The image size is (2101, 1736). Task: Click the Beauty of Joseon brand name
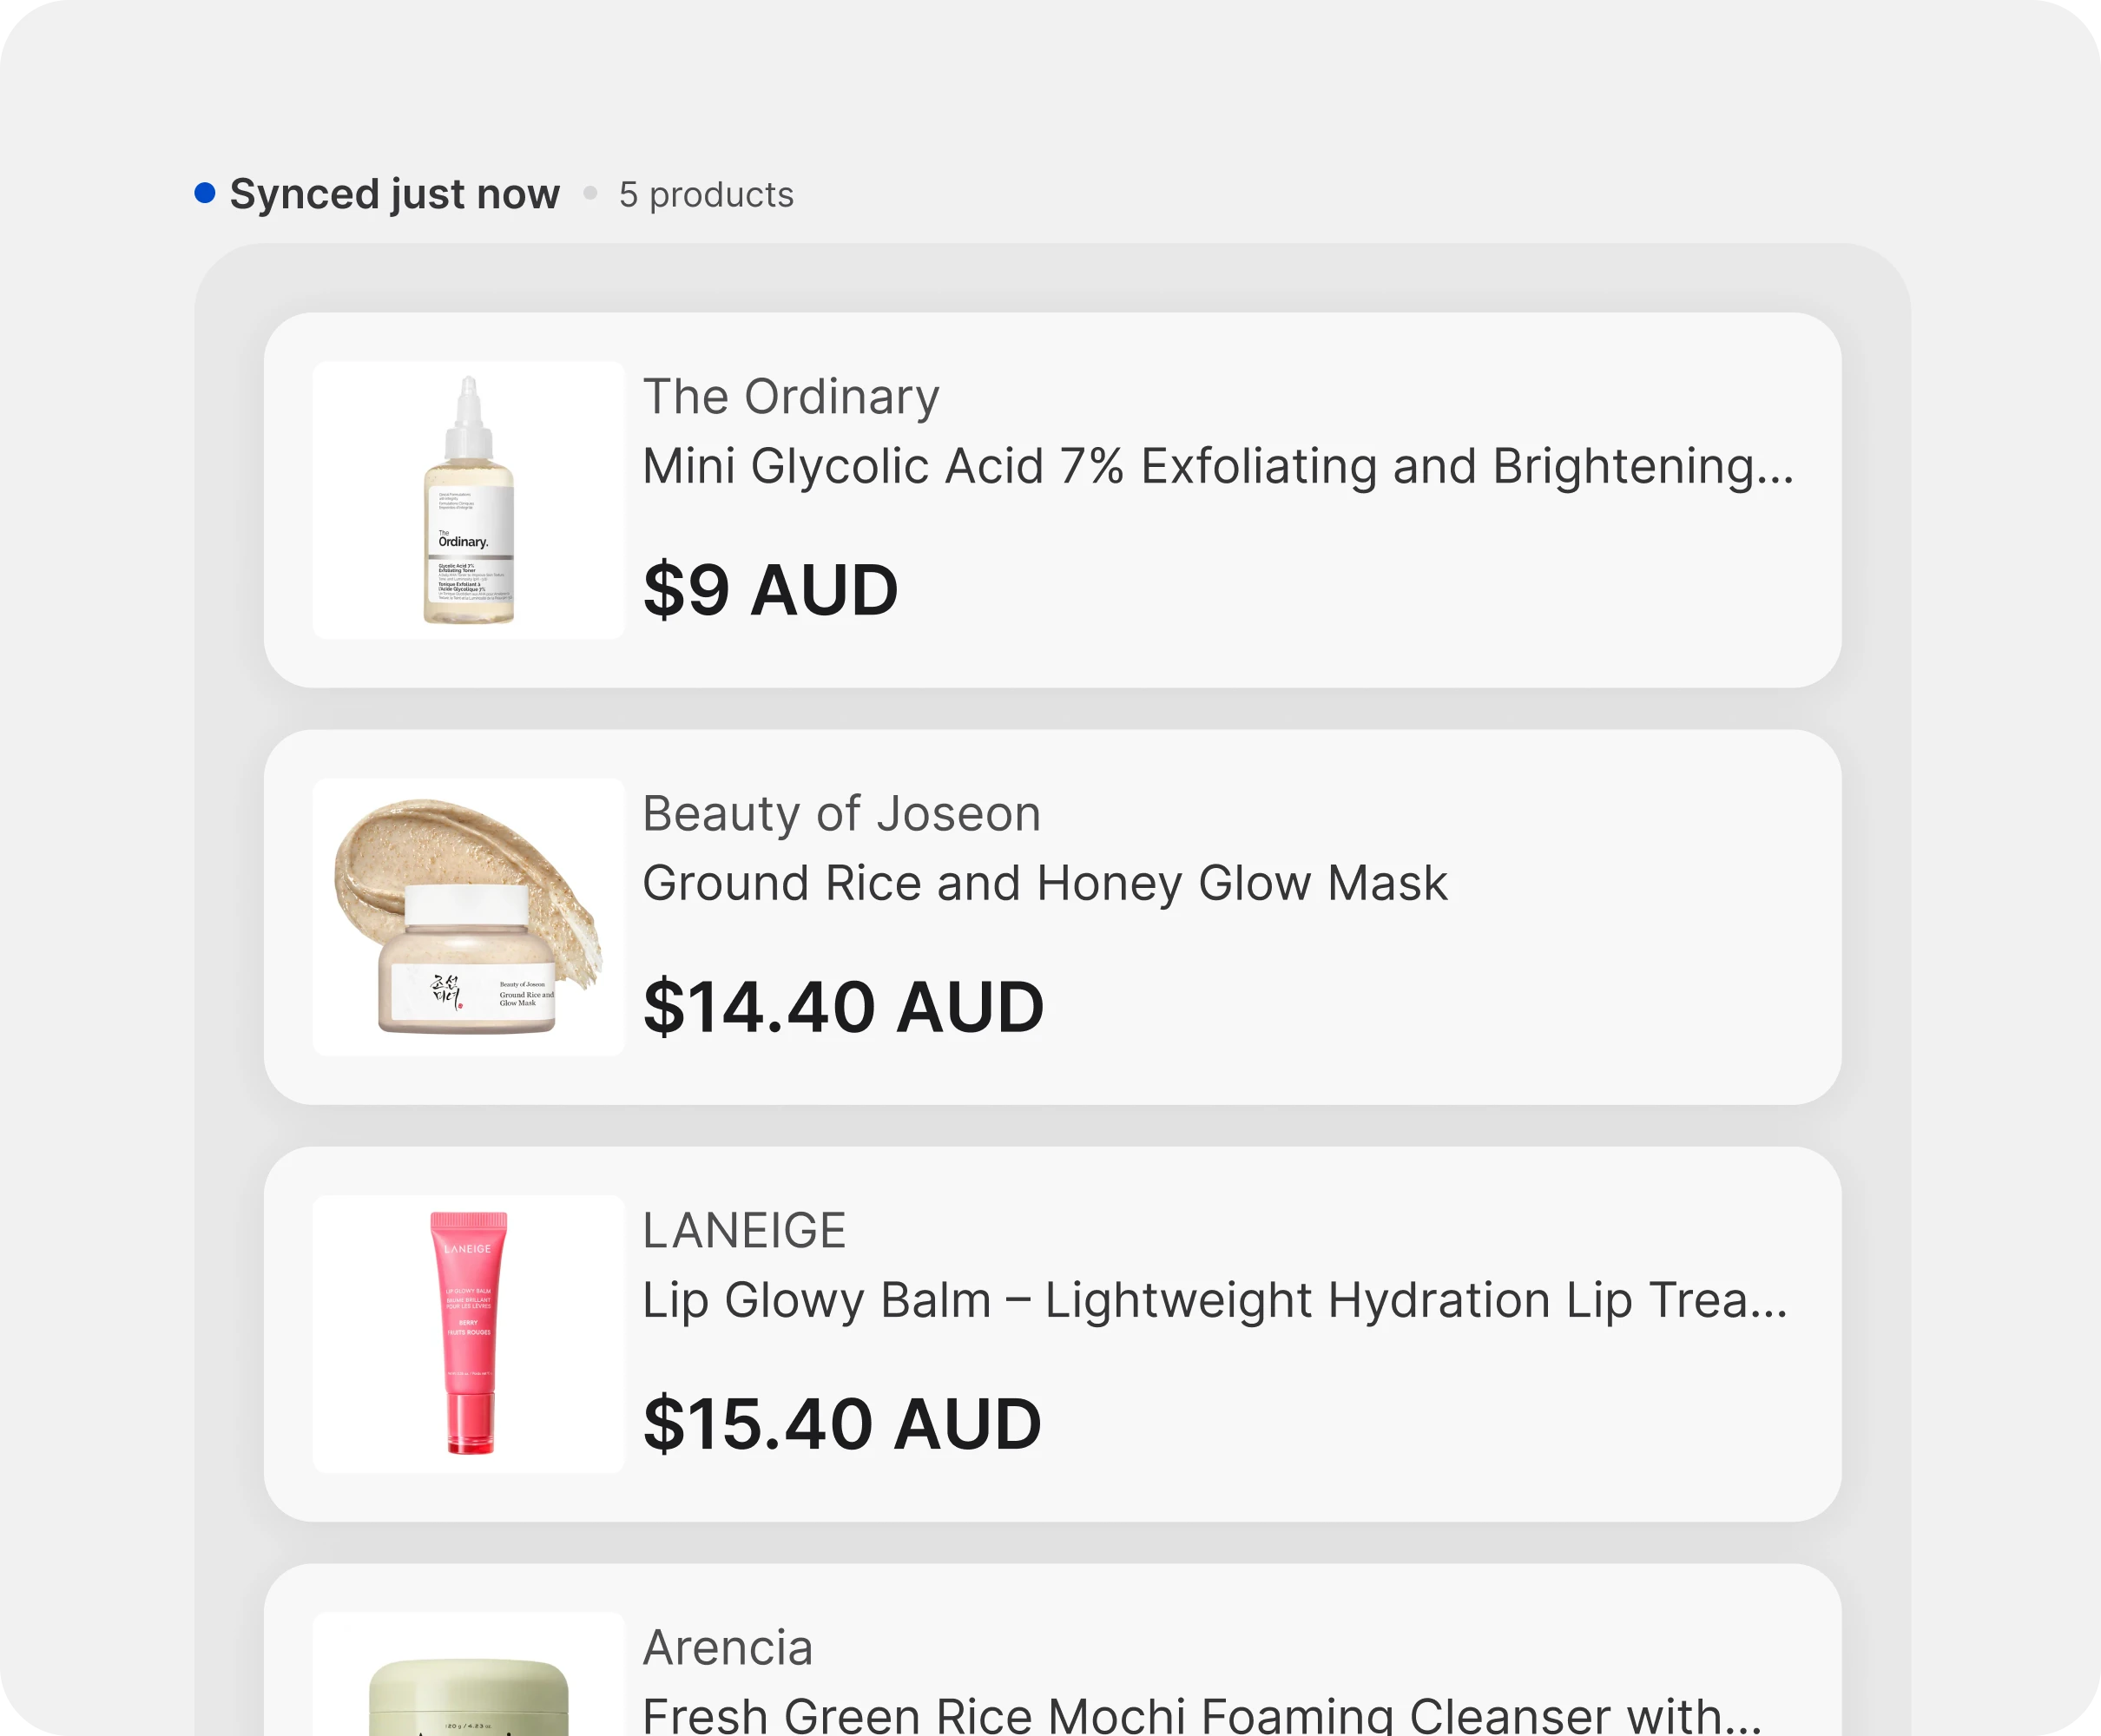click(x=842, y=814)
